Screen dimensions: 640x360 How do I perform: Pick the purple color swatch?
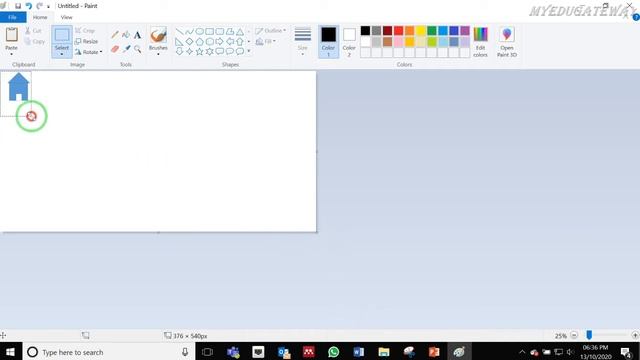[x=465, y=31]
